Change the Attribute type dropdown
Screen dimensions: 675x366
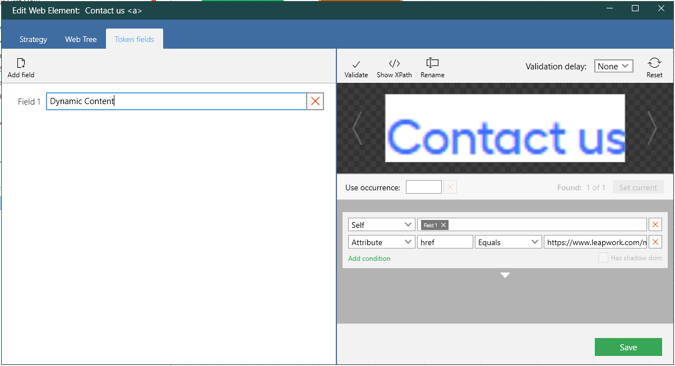click(381, 242)
